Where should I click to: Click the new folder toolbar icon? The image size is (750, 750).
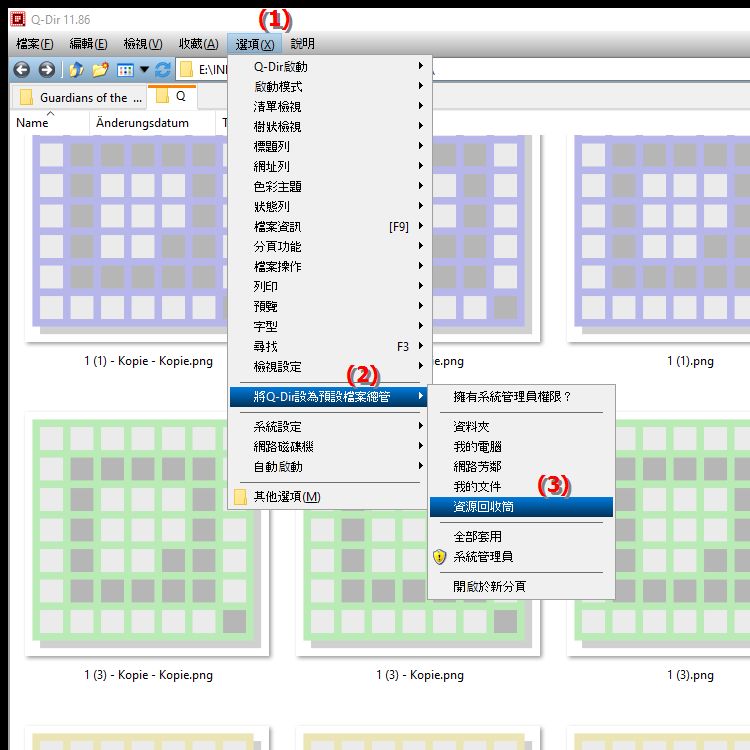(x=100, y=70)
